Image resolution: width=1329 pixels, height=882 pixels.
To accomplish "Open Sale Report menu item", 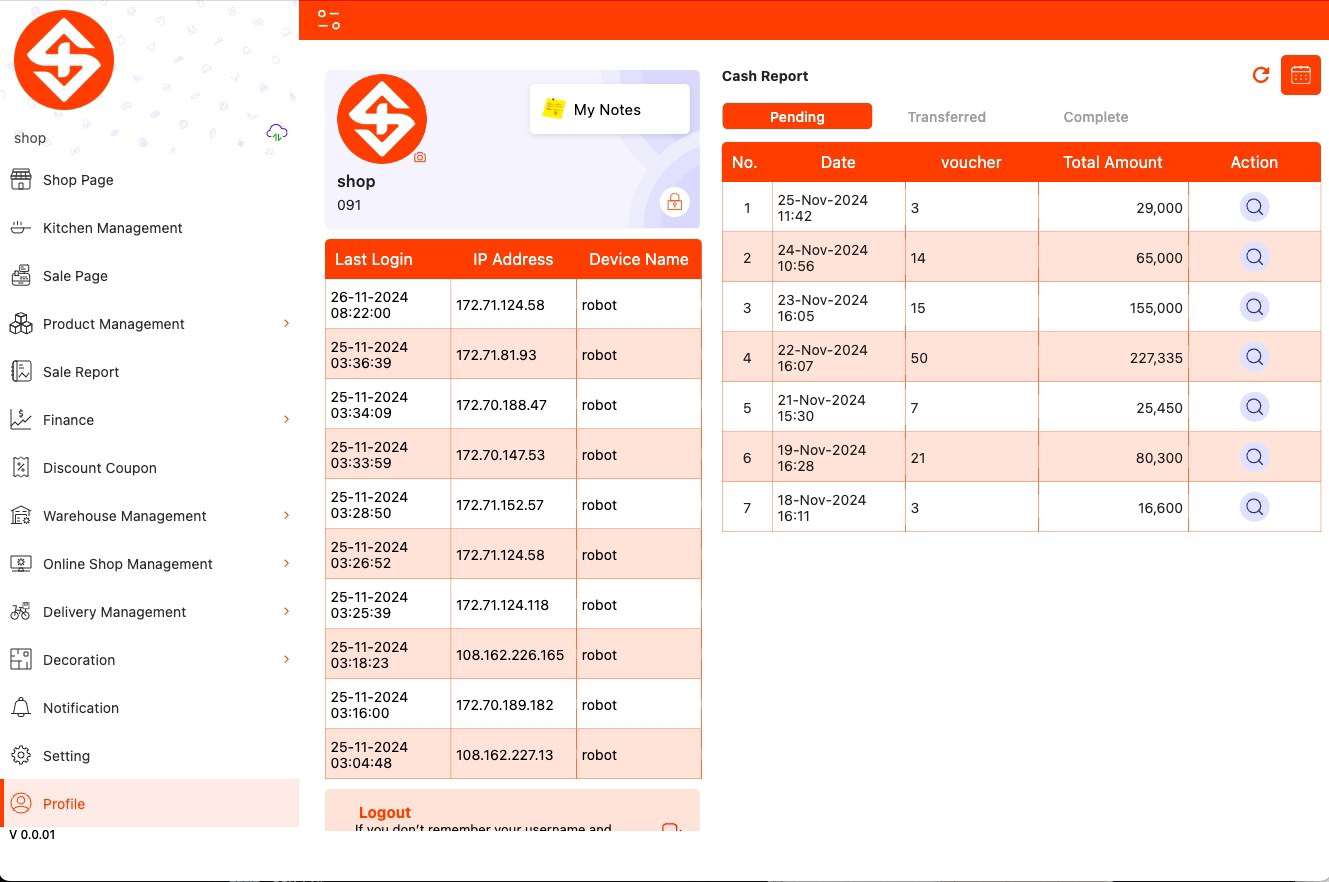I will (150, 372).
